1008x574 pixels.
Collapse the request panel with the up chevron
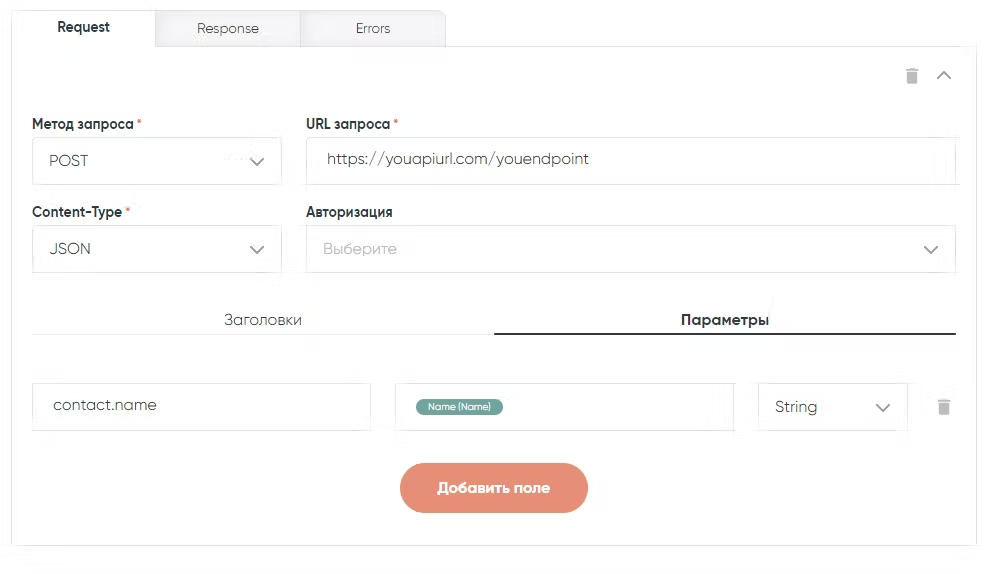[943, 76]
